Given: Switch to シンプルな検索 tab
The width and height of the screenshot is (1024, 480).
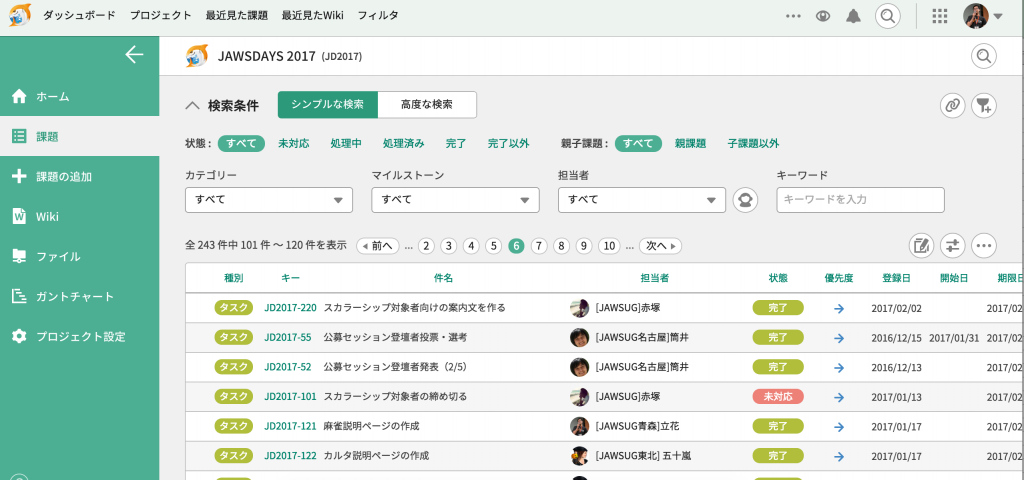Looking at the screenshot, I should (328, 104).
